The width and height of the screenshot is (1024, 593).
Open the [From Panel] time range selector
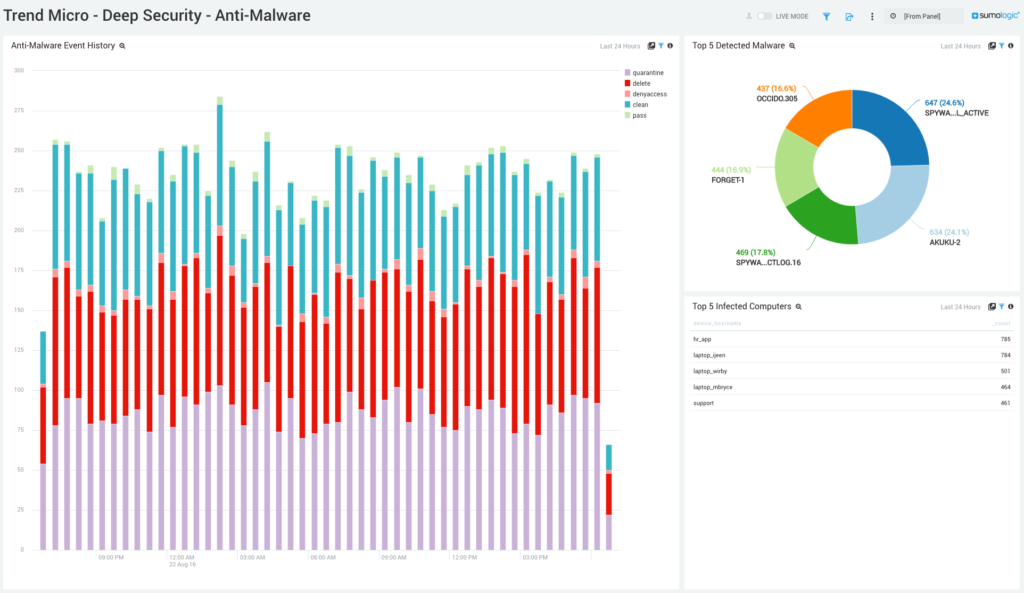[x=923, y=16]
